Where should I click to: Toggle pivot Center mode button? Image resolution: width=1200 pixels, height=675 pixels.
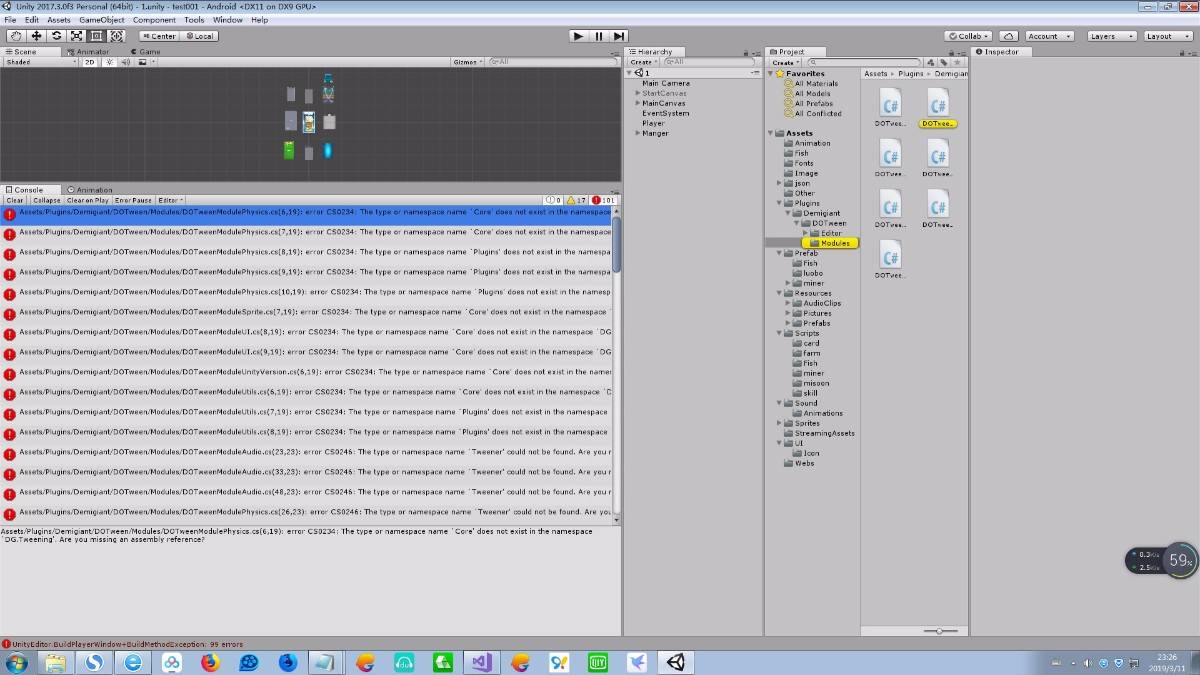pos(158,36)
